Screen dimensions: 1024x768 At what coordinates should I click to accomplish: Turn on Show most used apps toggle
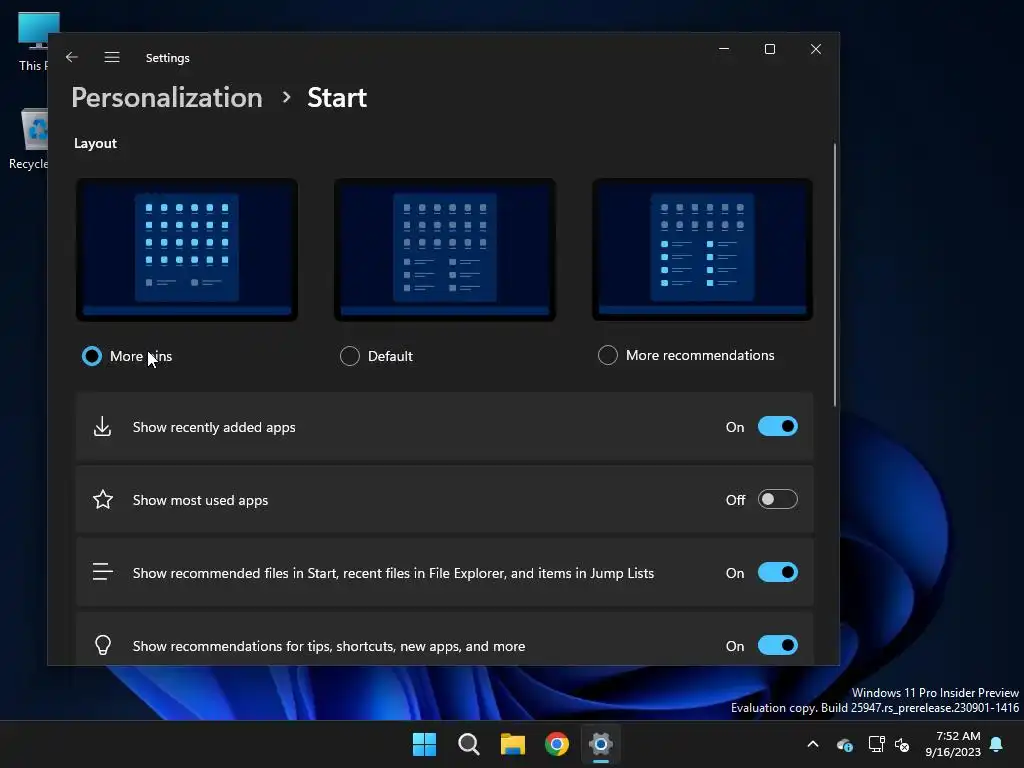(777, 500)
